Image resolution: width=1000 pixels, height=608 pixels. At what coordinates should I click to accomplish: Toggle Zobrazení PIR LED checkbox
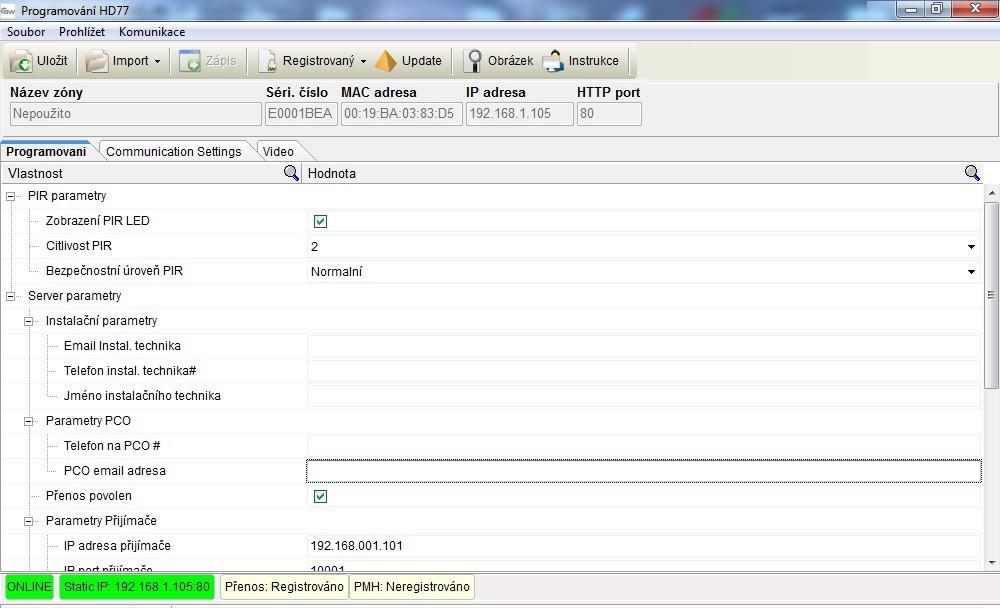click(x=320, y=221)
